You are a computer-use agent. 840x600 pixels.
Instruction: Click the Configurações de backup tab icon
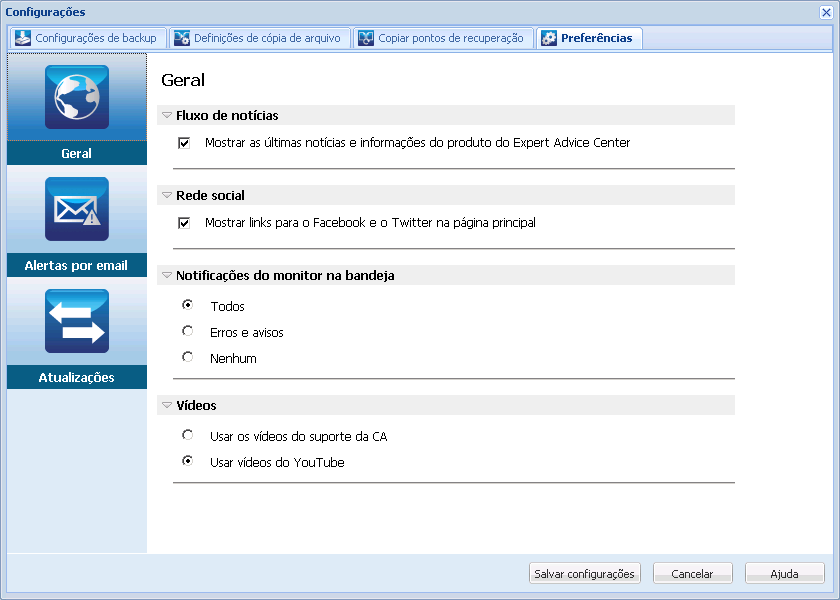[x=22, y=38]
